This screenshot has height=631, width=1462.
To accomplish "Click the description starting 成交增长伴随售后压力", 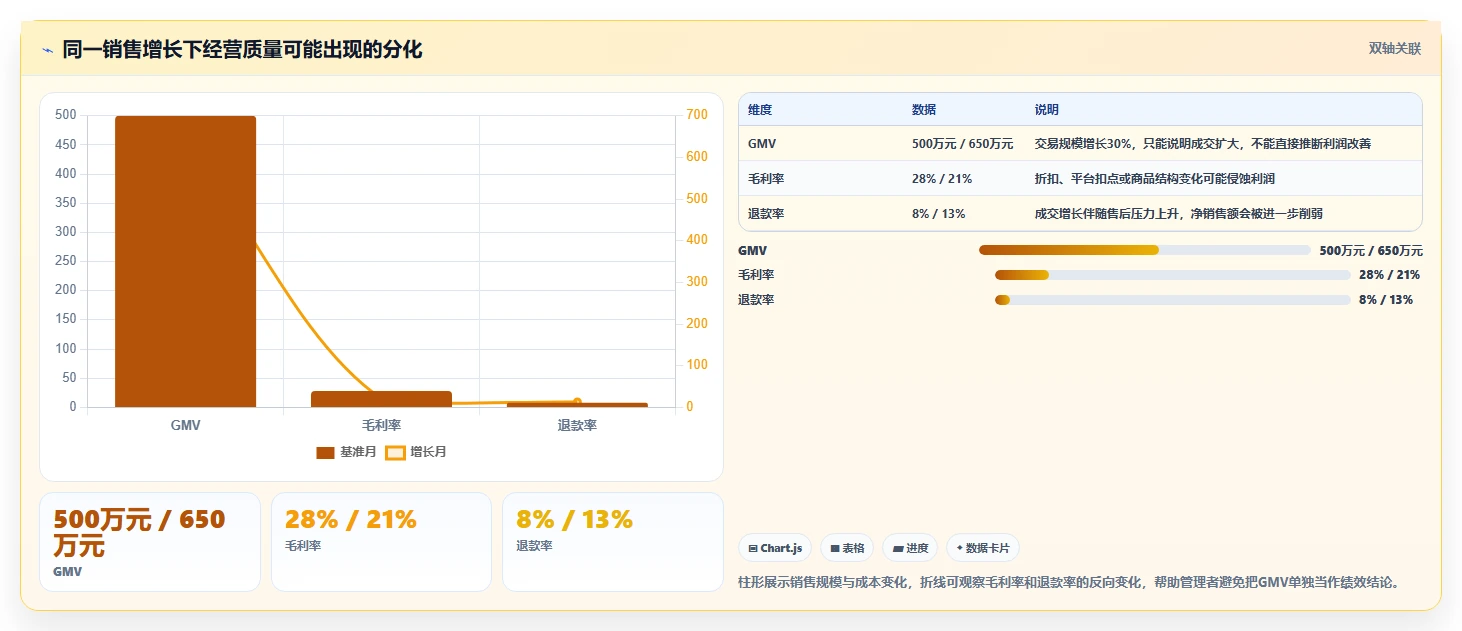I will 1179,214.
